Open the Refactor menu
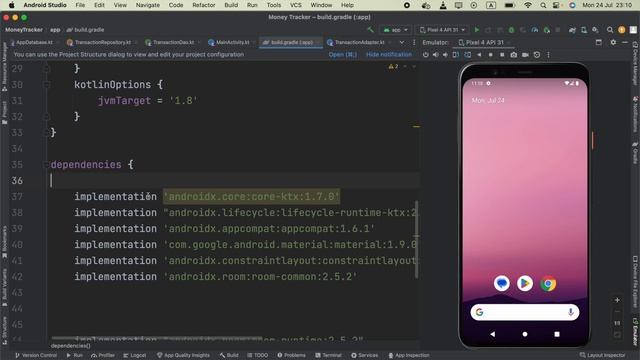The width and height of the screenshot is (640, 360). click(x=204, y=5)
